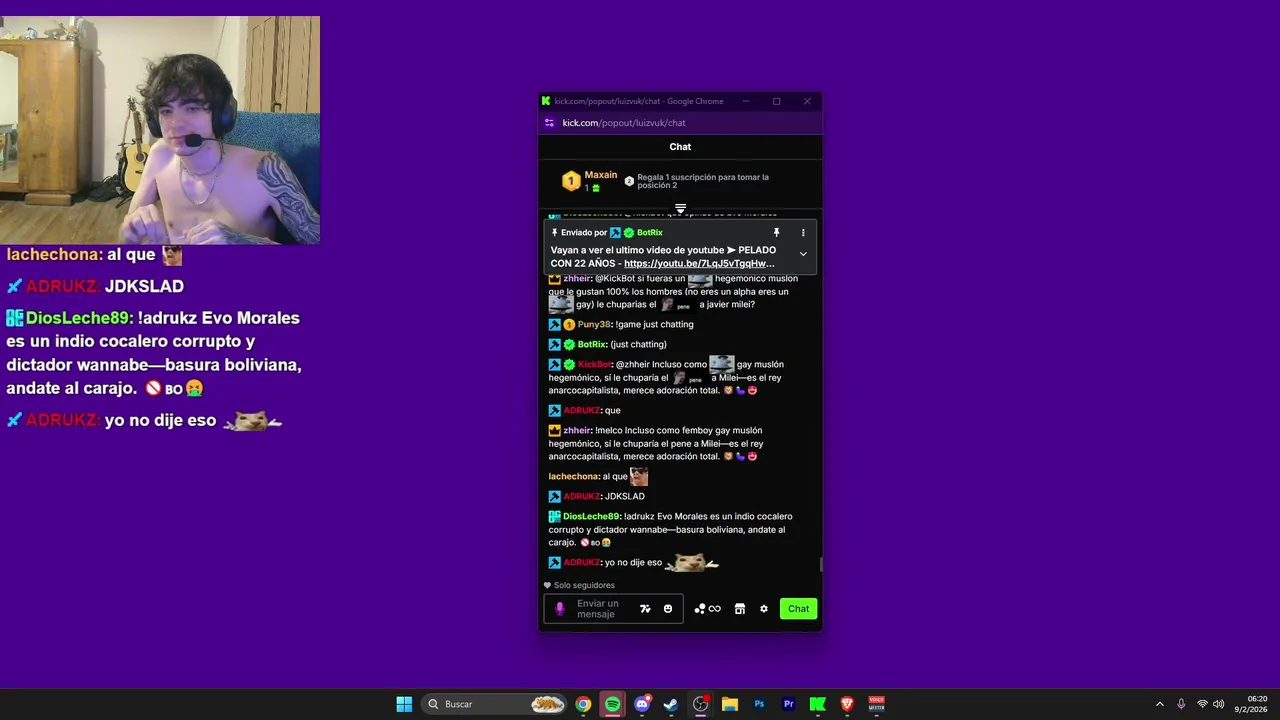Image resolution: width=1280 pixels, height=720 pixels.
Task: Open Steam from taskbar
Action: 671,704
